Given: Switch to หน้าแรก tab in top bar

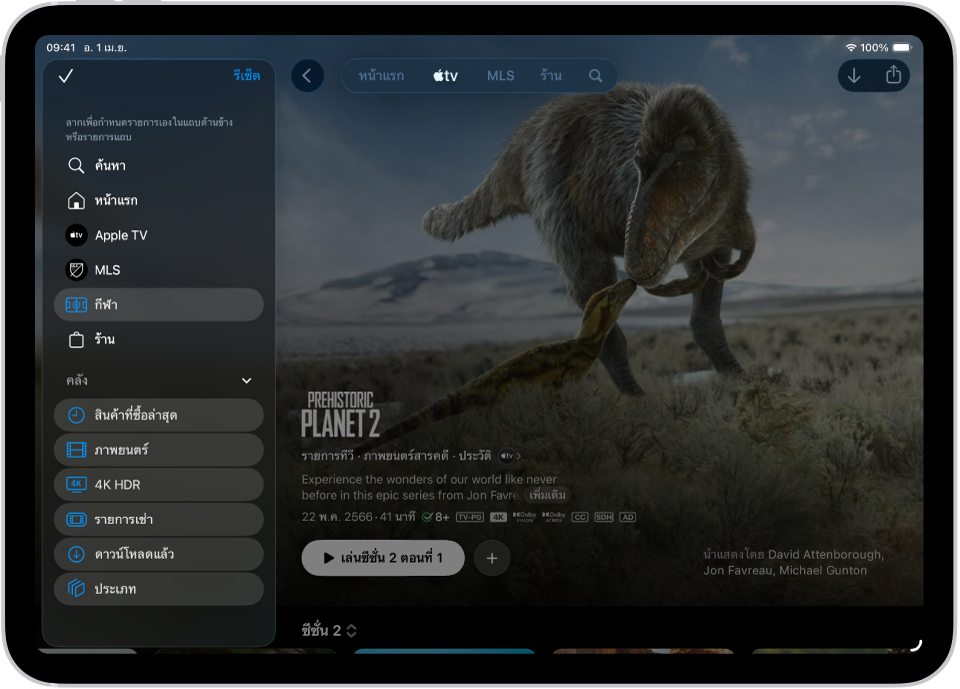Looking at the screenshot, I should (381, 76).
